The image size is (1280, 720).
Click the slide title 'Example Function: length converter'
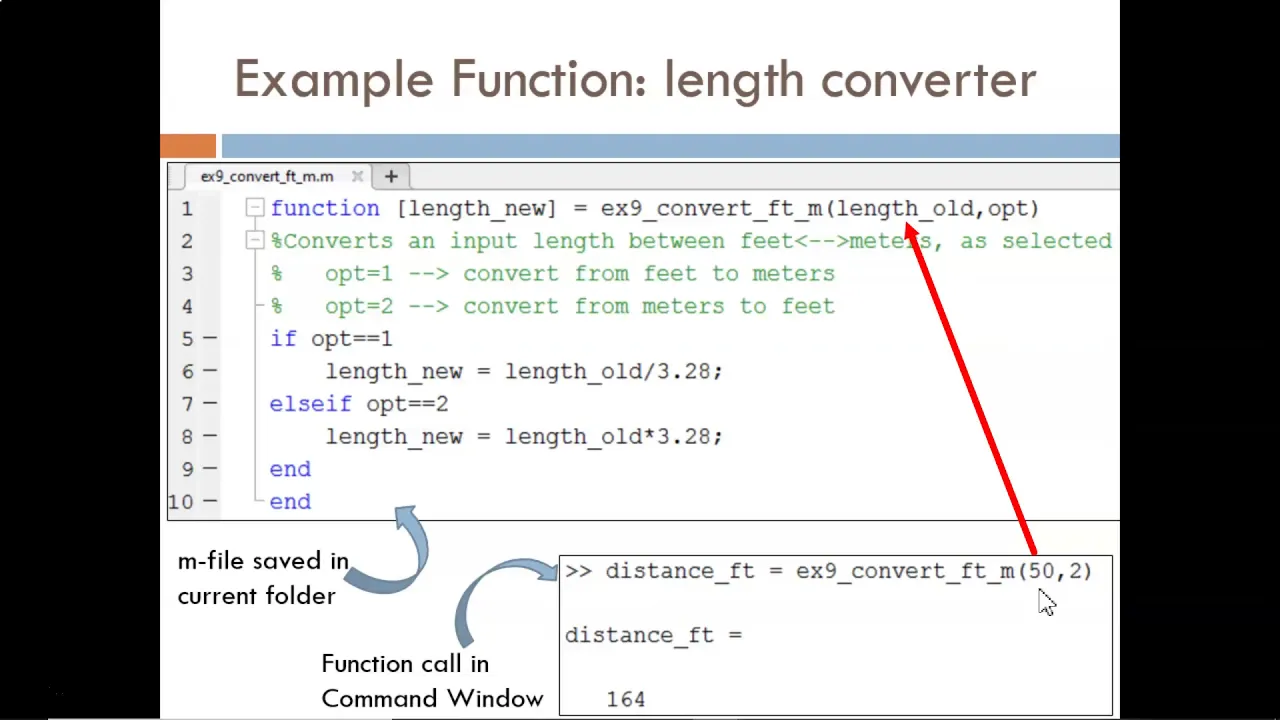(x=635, y=79)
